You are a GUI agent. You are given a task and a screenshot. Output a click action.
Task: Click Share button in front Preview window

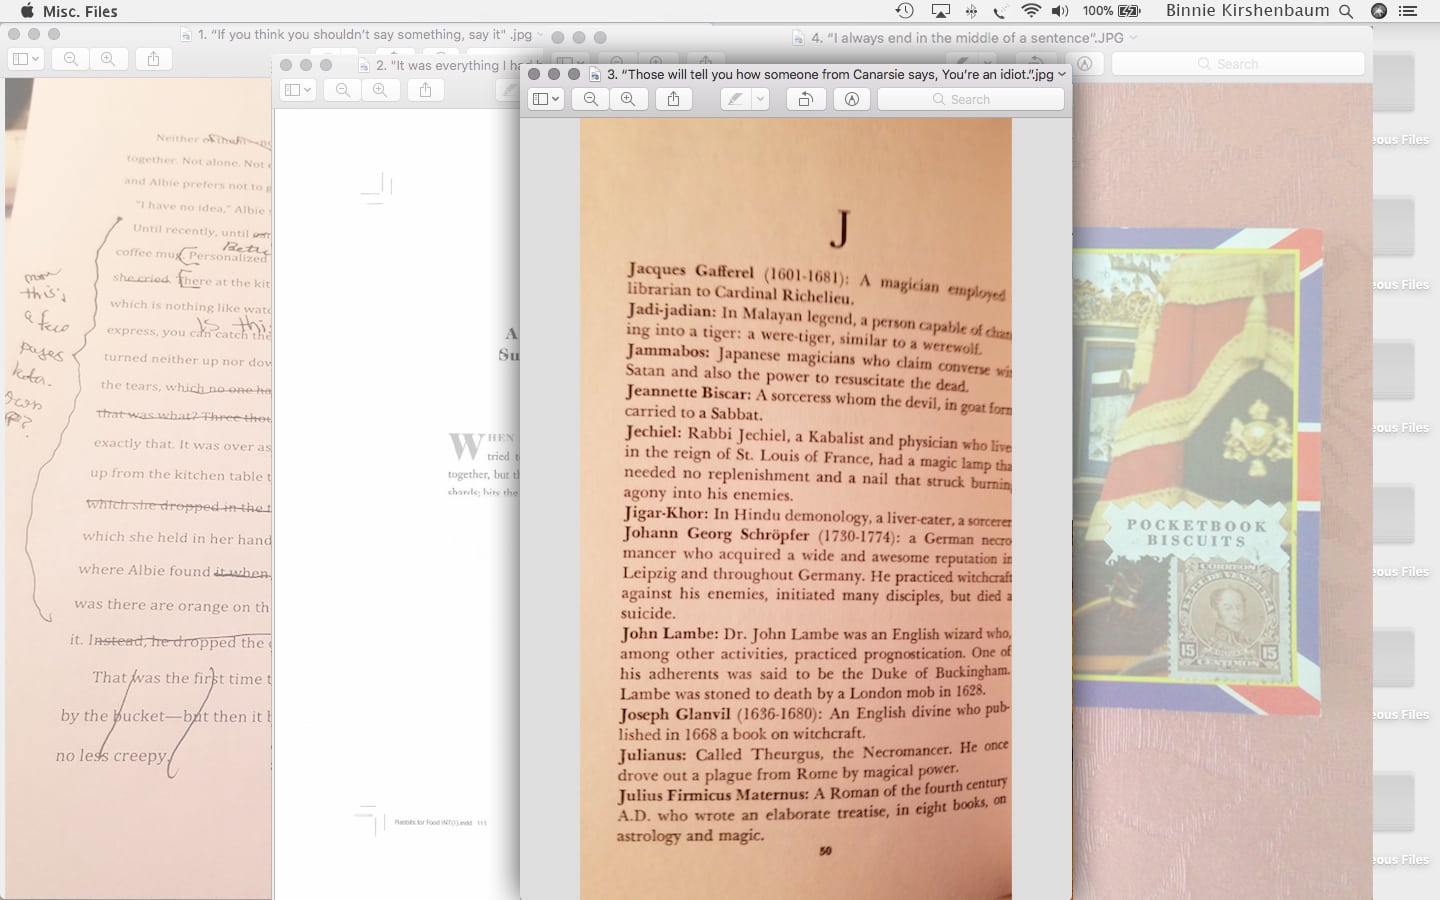(x=674, y=99)
